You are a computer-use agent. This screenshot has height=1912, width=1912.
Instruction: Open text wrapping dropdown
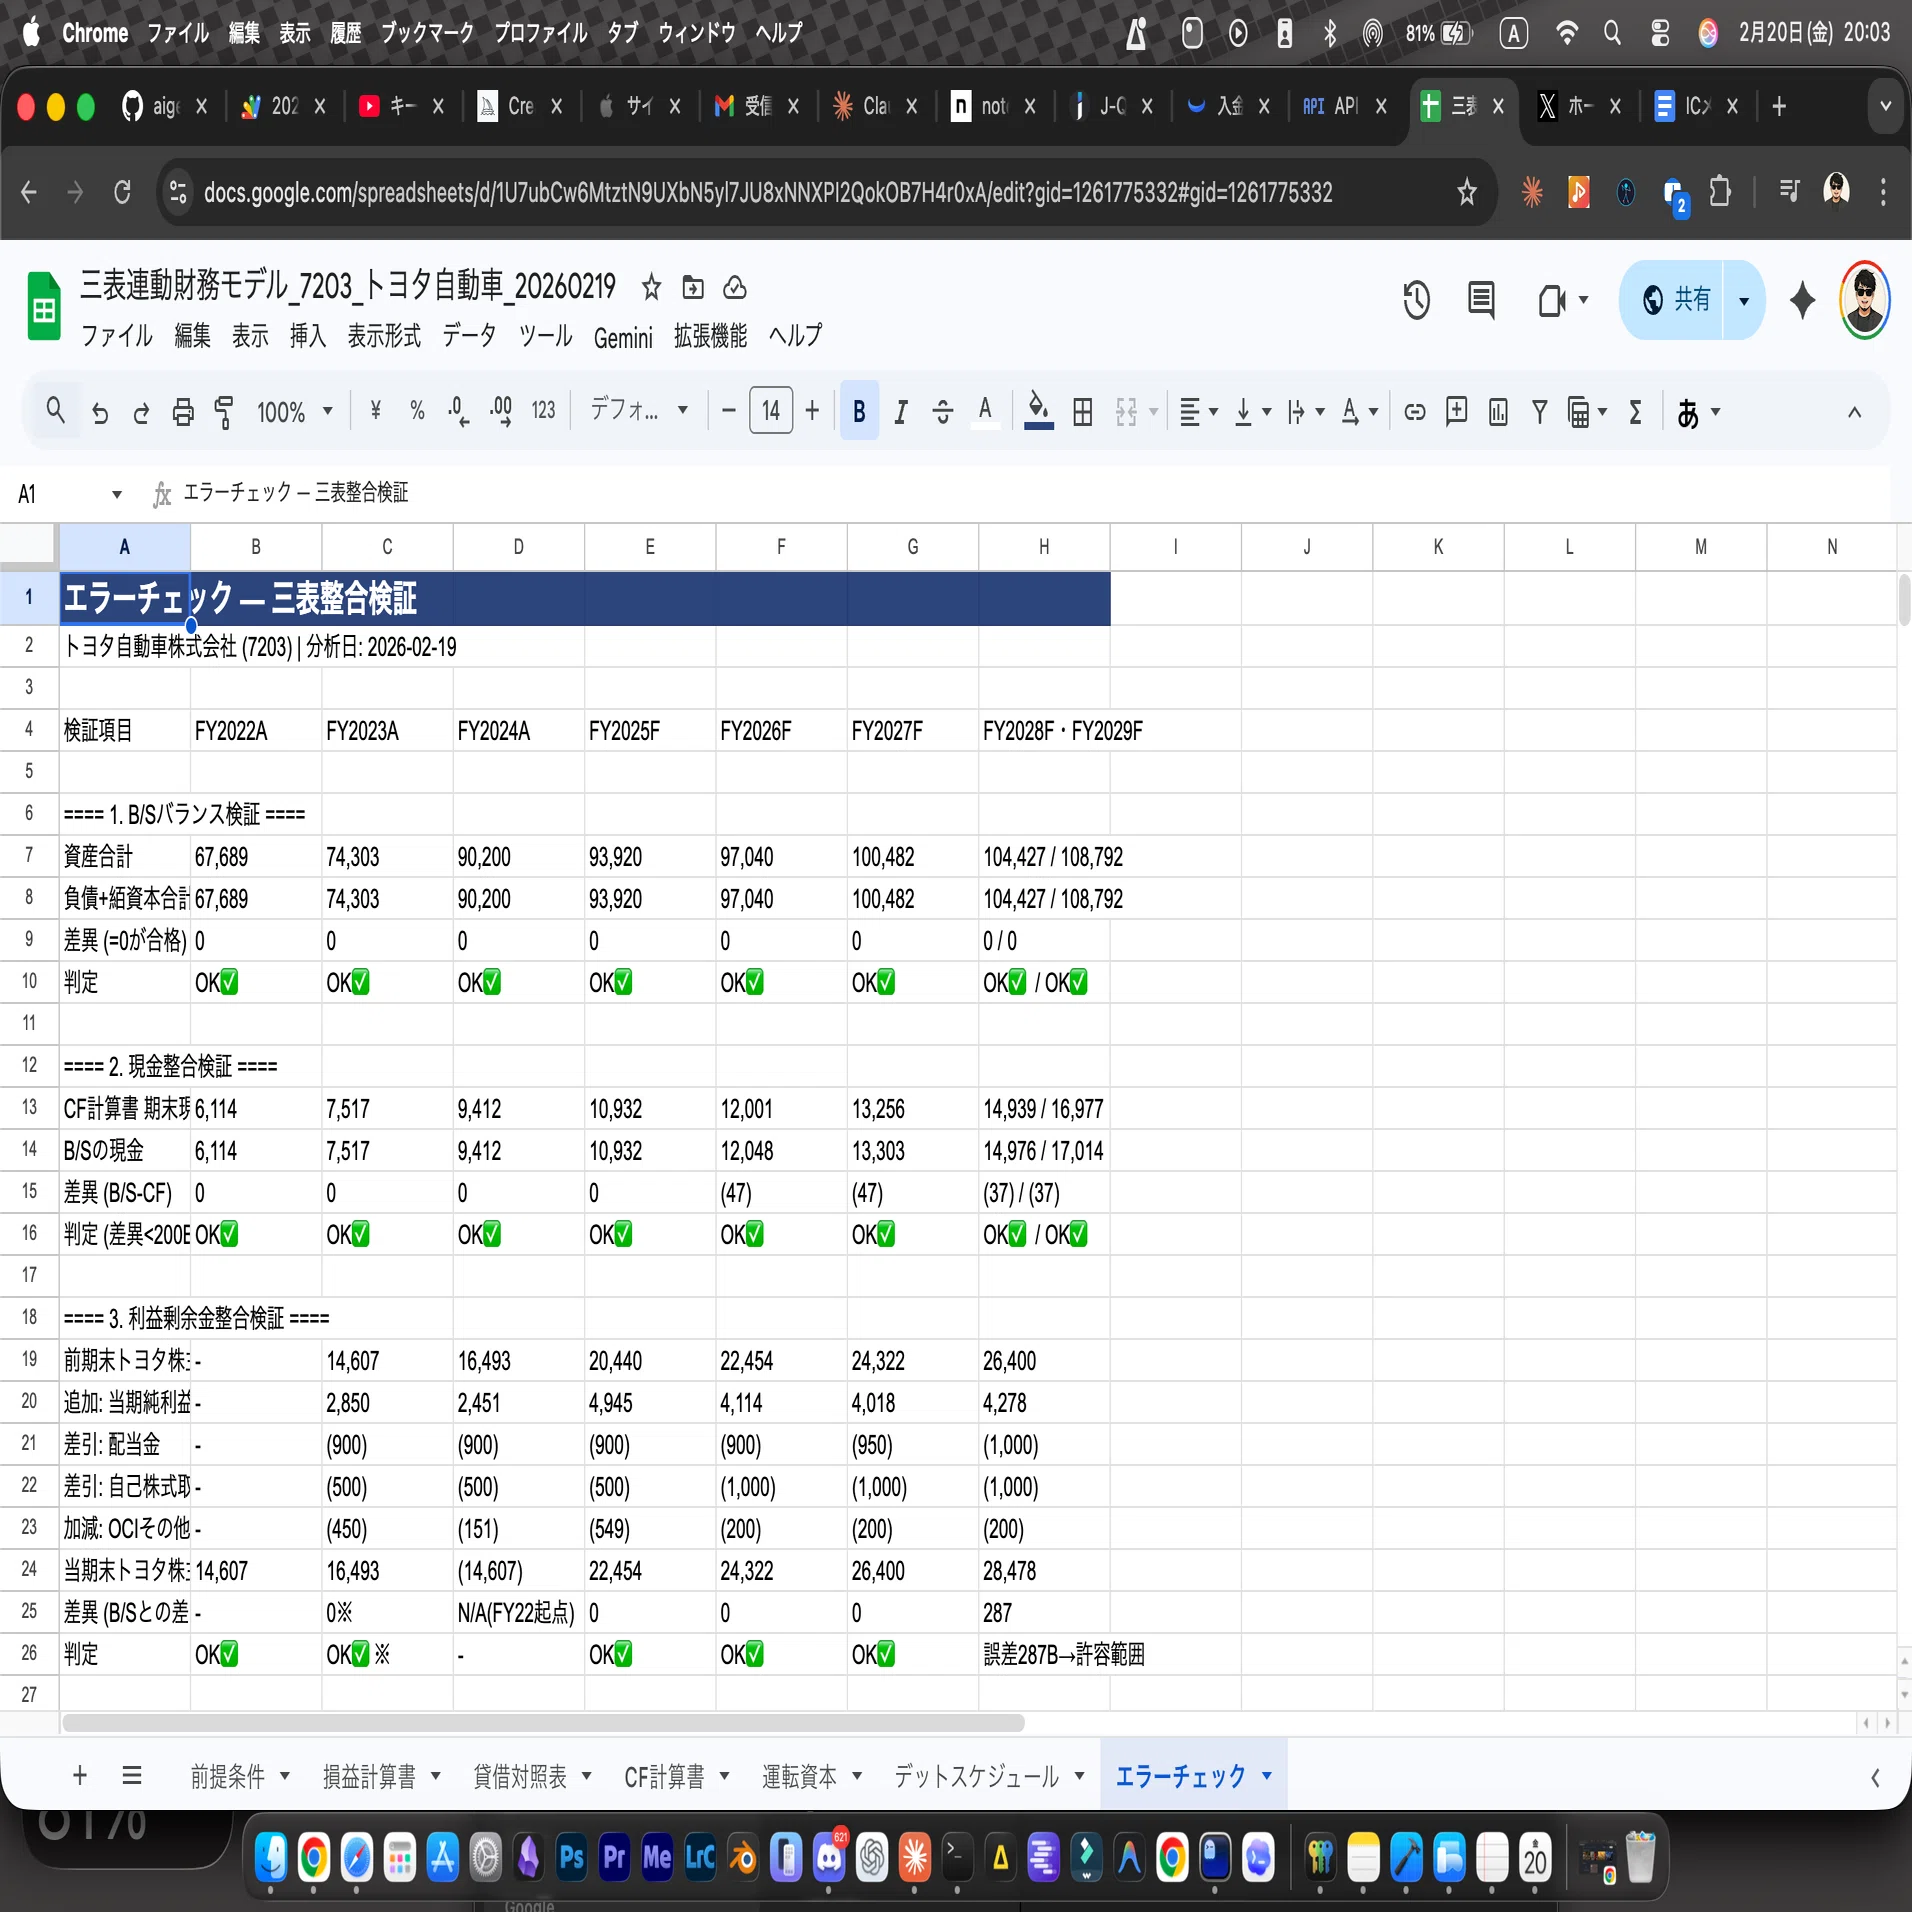(x=1306, y=411)
